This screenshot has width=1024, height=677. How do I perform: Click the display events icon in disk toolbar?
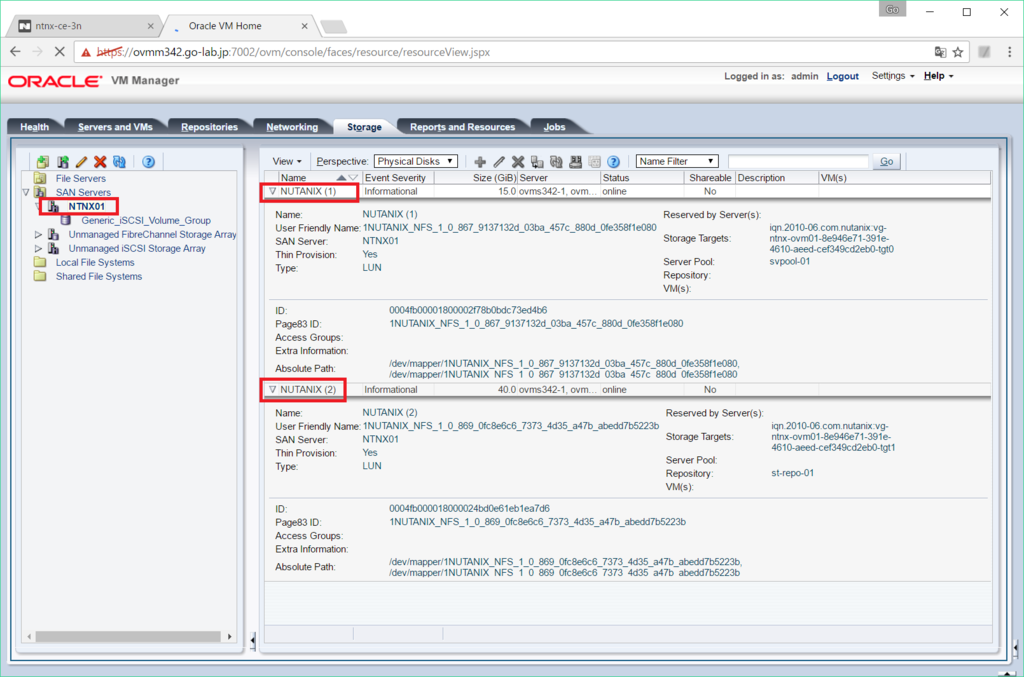[594, 162]
